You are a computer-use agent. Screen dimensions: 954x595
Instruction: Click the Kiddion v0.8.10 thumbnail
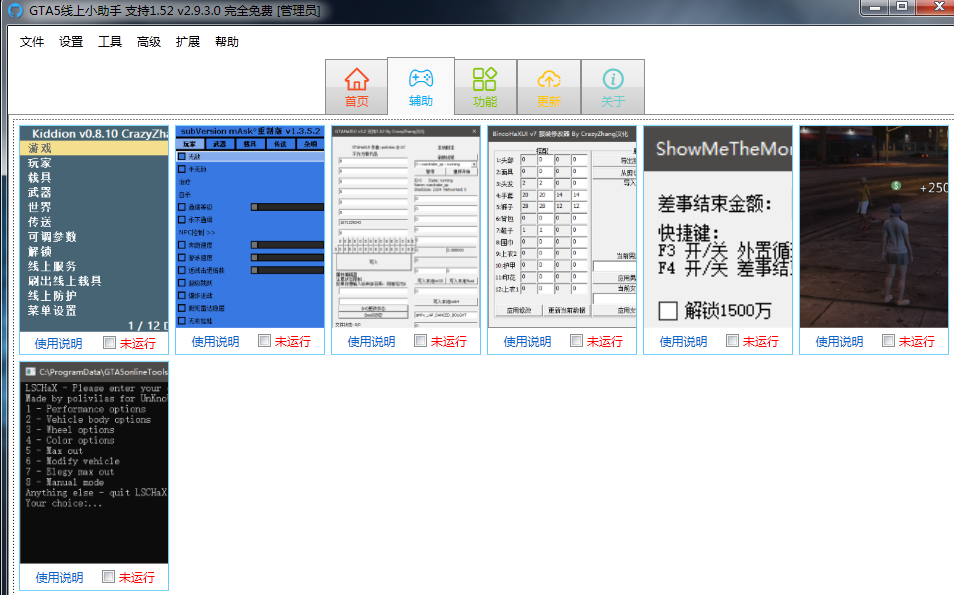tap(94, 230)
